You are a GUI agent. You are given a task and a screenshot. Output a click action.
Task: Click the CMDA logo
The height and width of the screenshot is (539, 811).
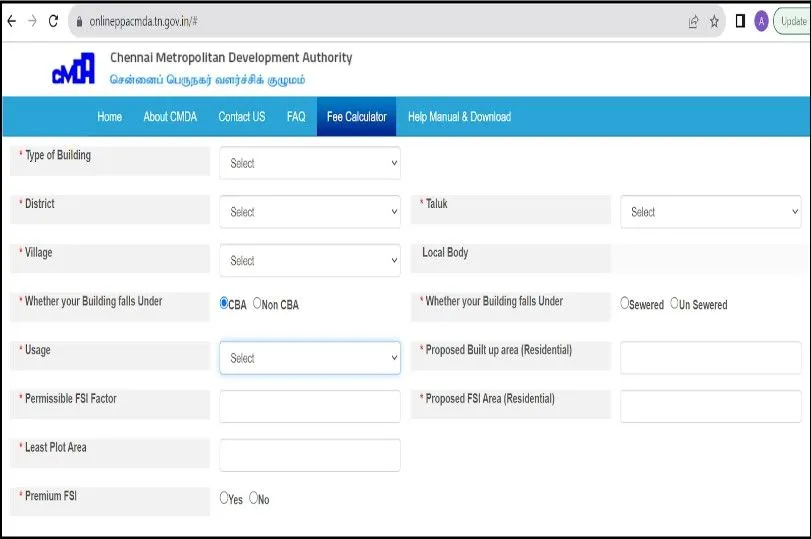(73, 69)
